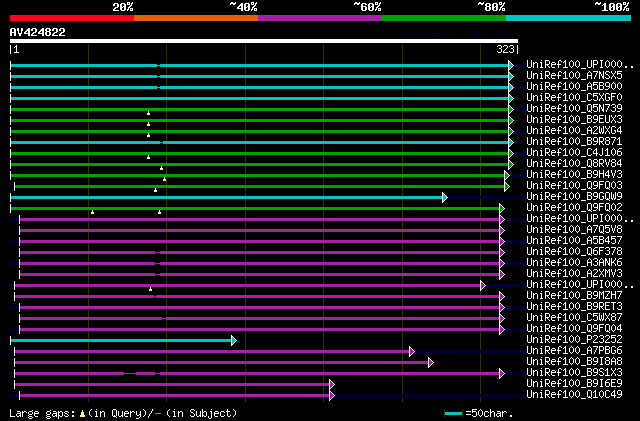Click the purple arrowhead ending the B9I8A8 alignment
640x421 pixels.
[431, 362]
